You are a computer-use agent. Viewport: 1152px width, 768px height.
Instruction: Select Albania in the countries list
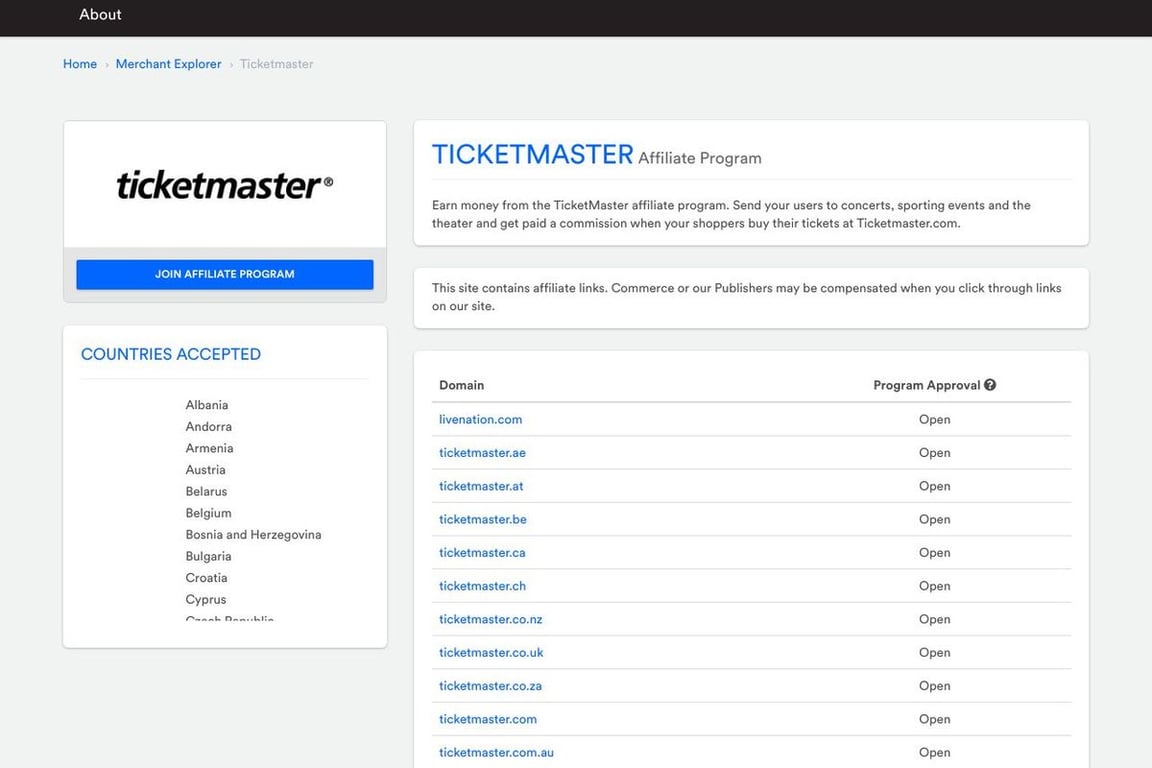click(x=206, y=404)
